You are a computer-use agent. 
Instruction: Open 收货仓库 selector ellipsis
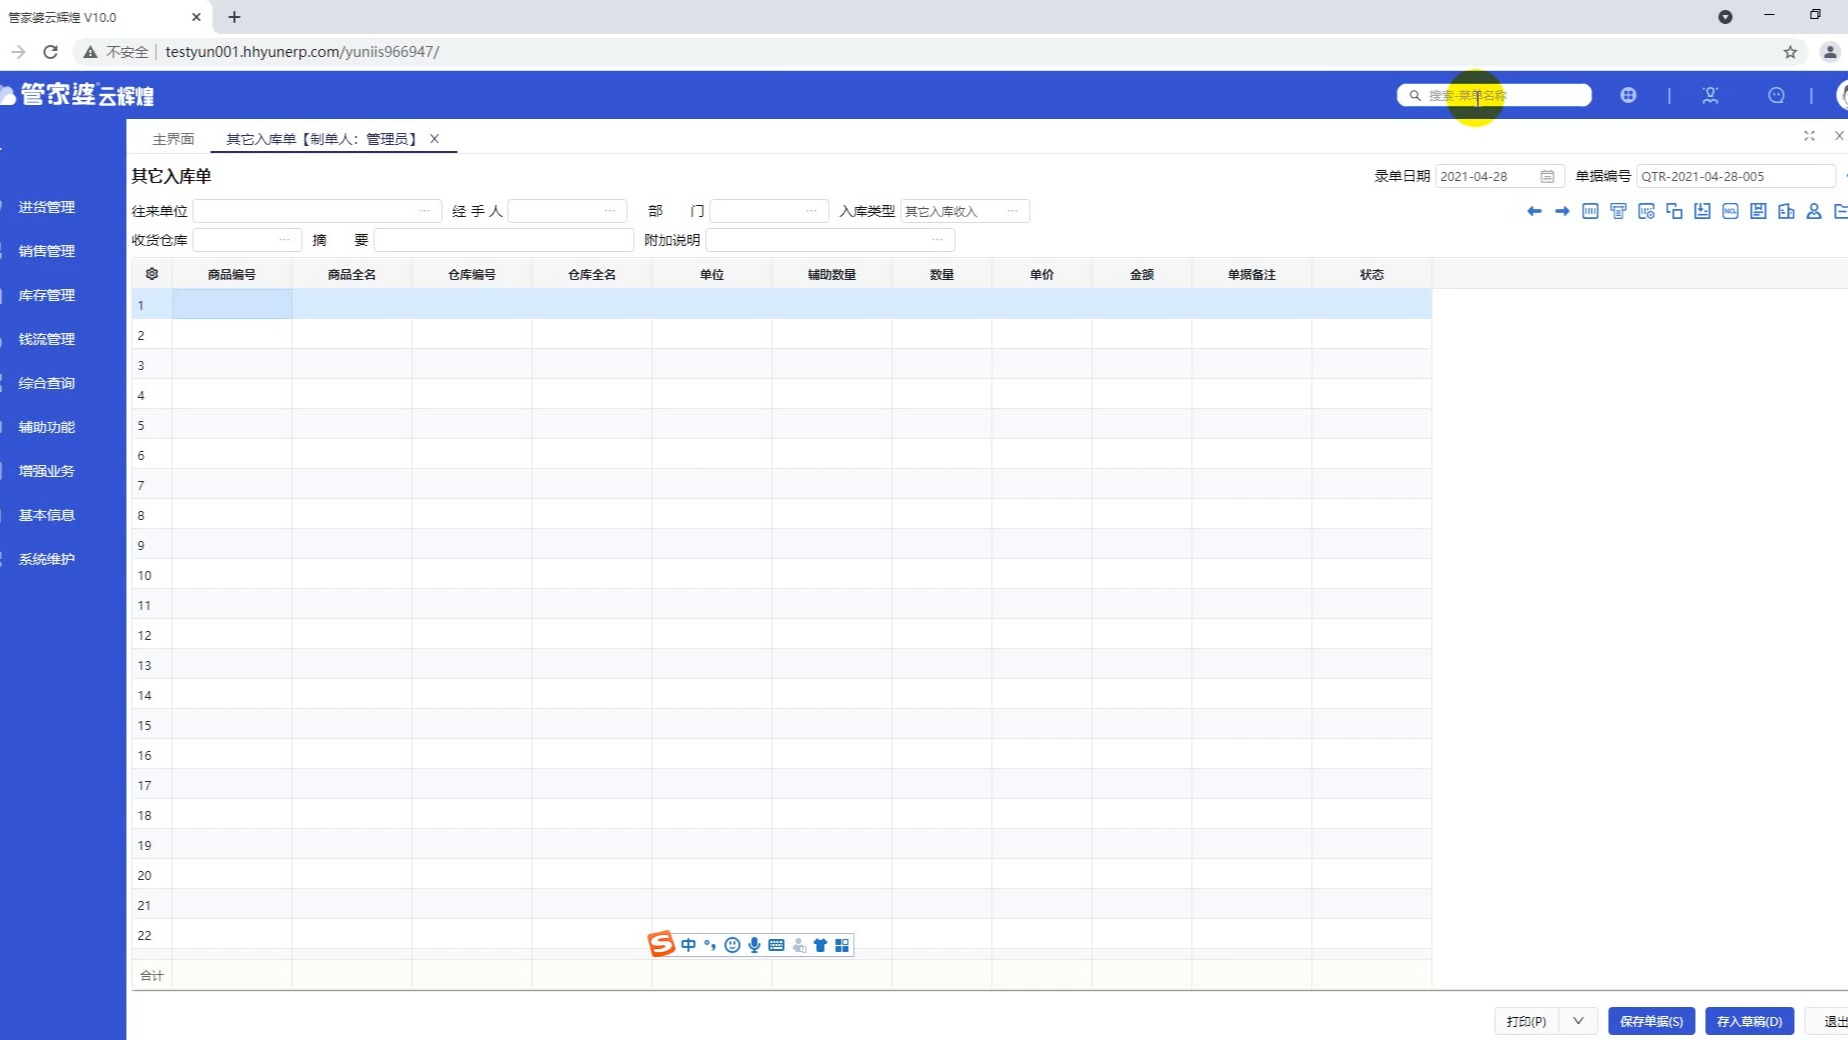pyautogui.click(x=284, y=240)
